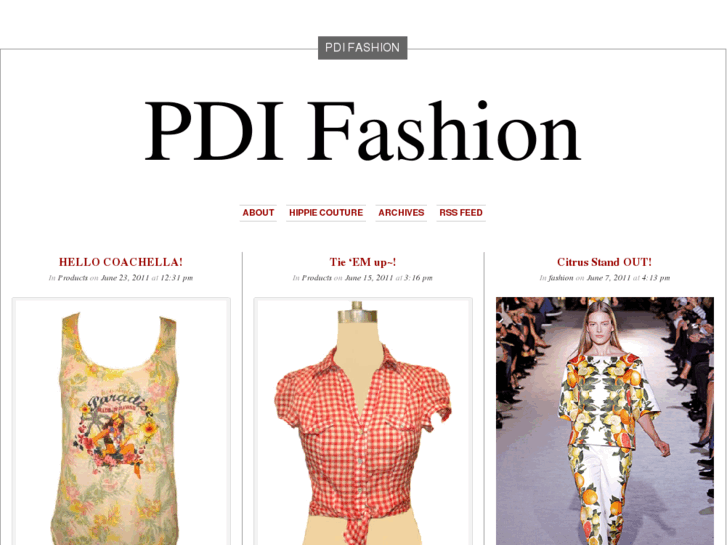
Task: Open the ARCHIVES menu item
Action: 401,213
